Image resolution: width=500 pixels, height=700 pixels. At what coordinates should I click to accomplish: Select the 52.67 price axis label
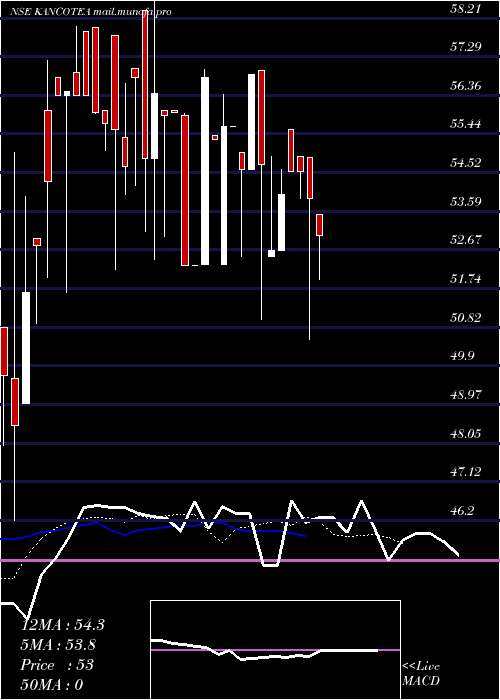466,239
